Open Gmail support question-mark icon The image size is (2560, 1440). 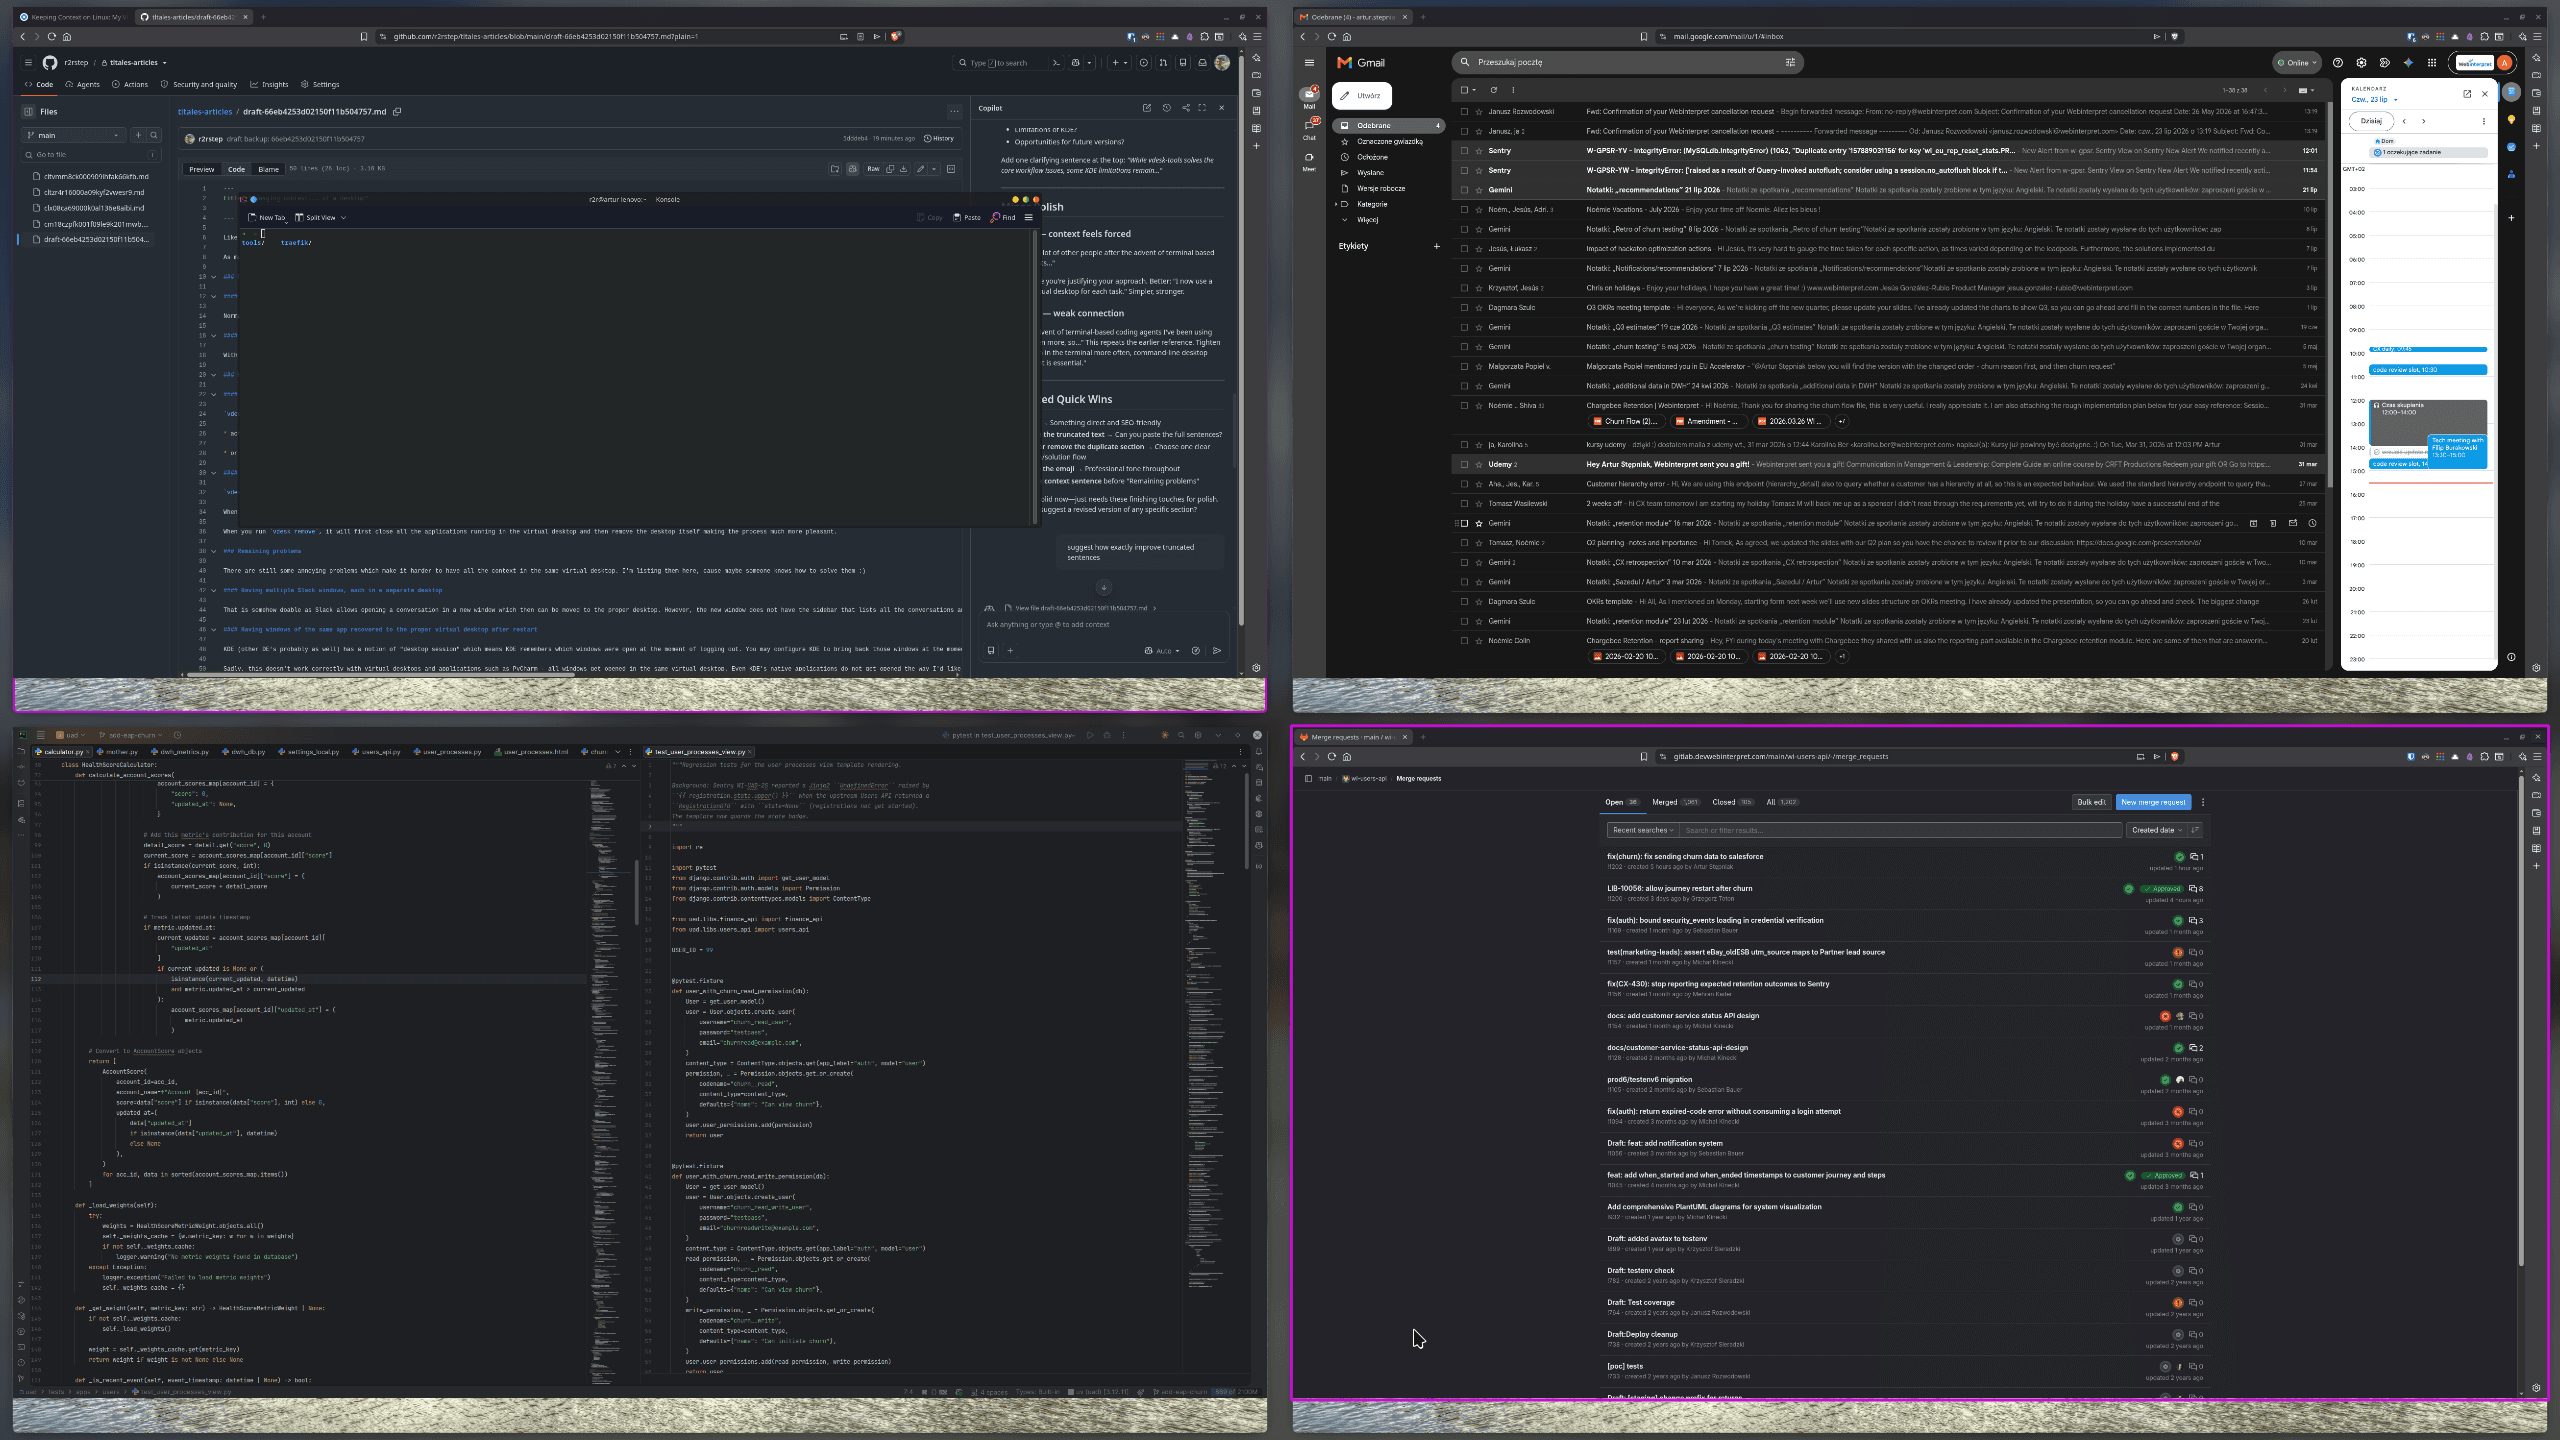click(x=2338, y=62)
